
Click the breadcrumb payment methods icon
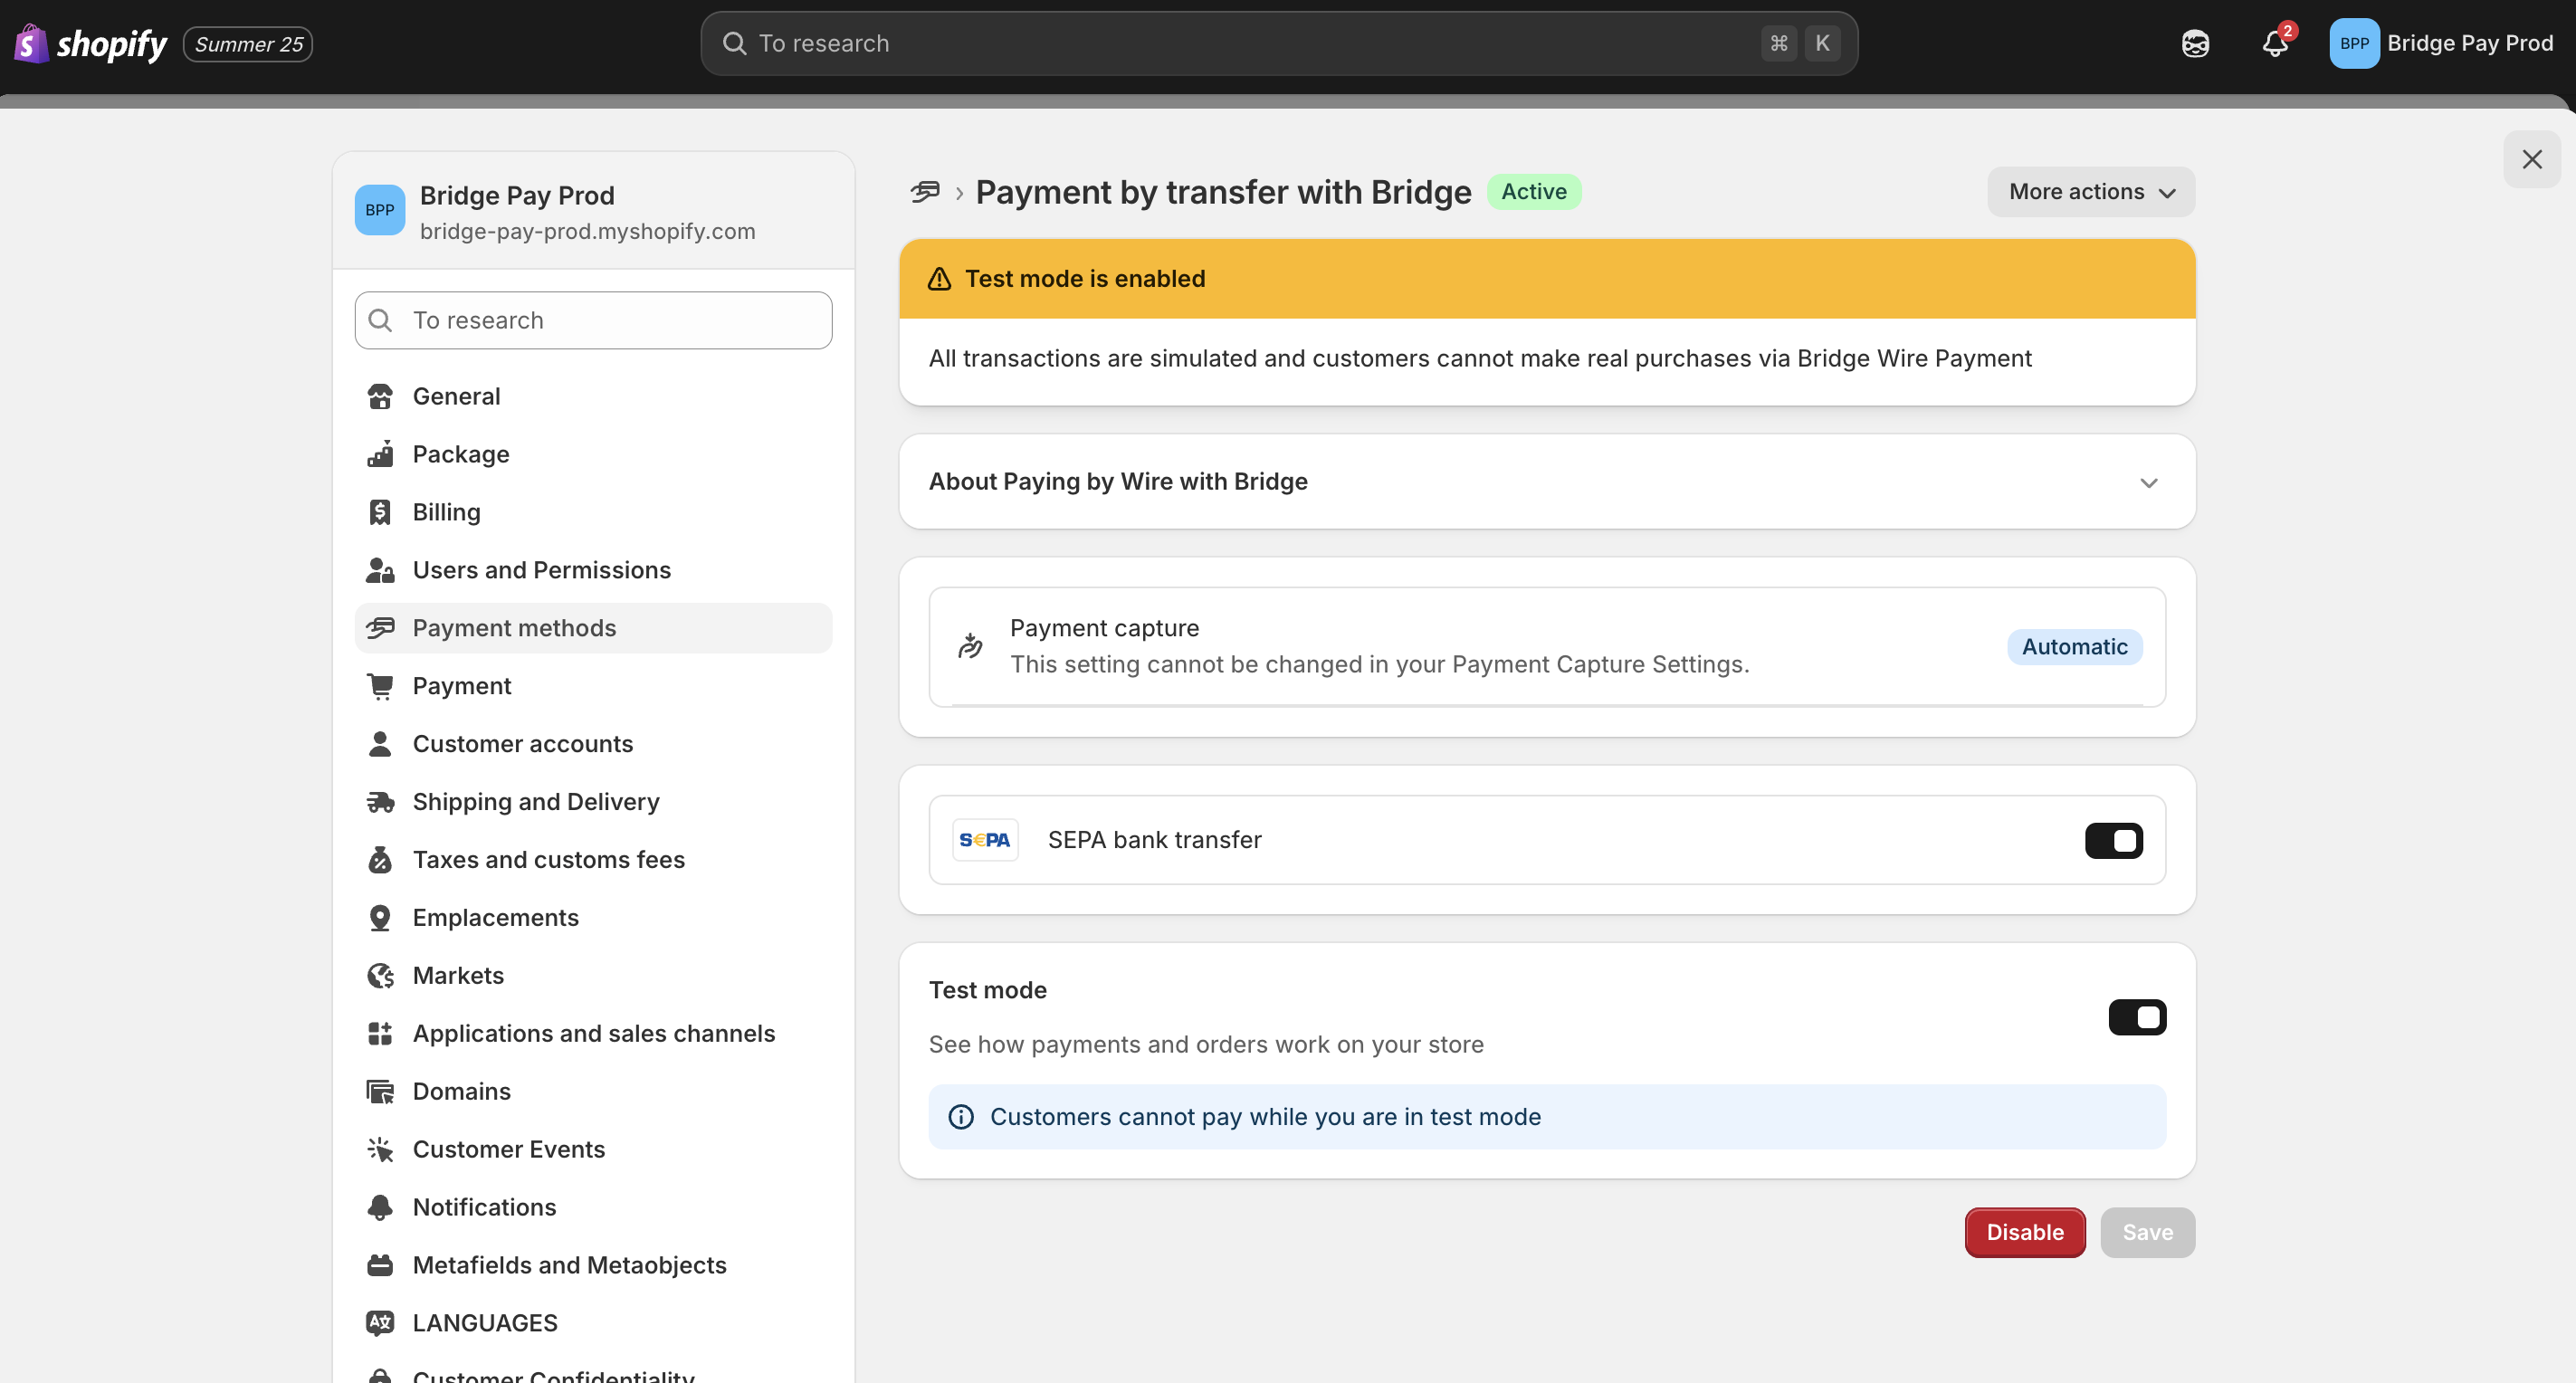point(925,192)
